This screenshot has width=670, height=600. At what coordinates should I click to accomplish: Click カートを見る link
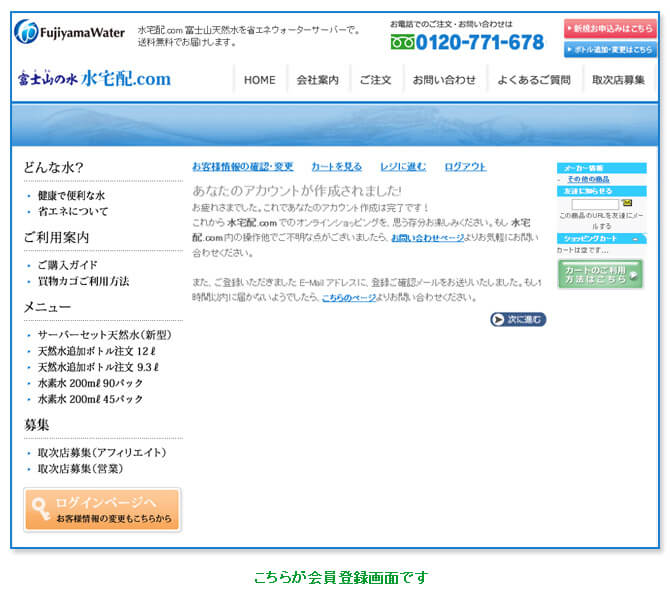click(x=337, y=167)
